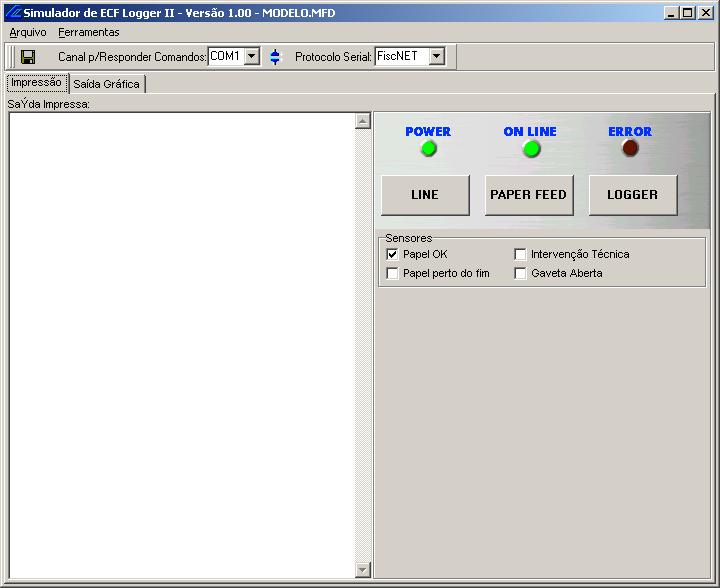Click the PAPER FEED button
Screen dimensions: 720x588
click(529, 195)
